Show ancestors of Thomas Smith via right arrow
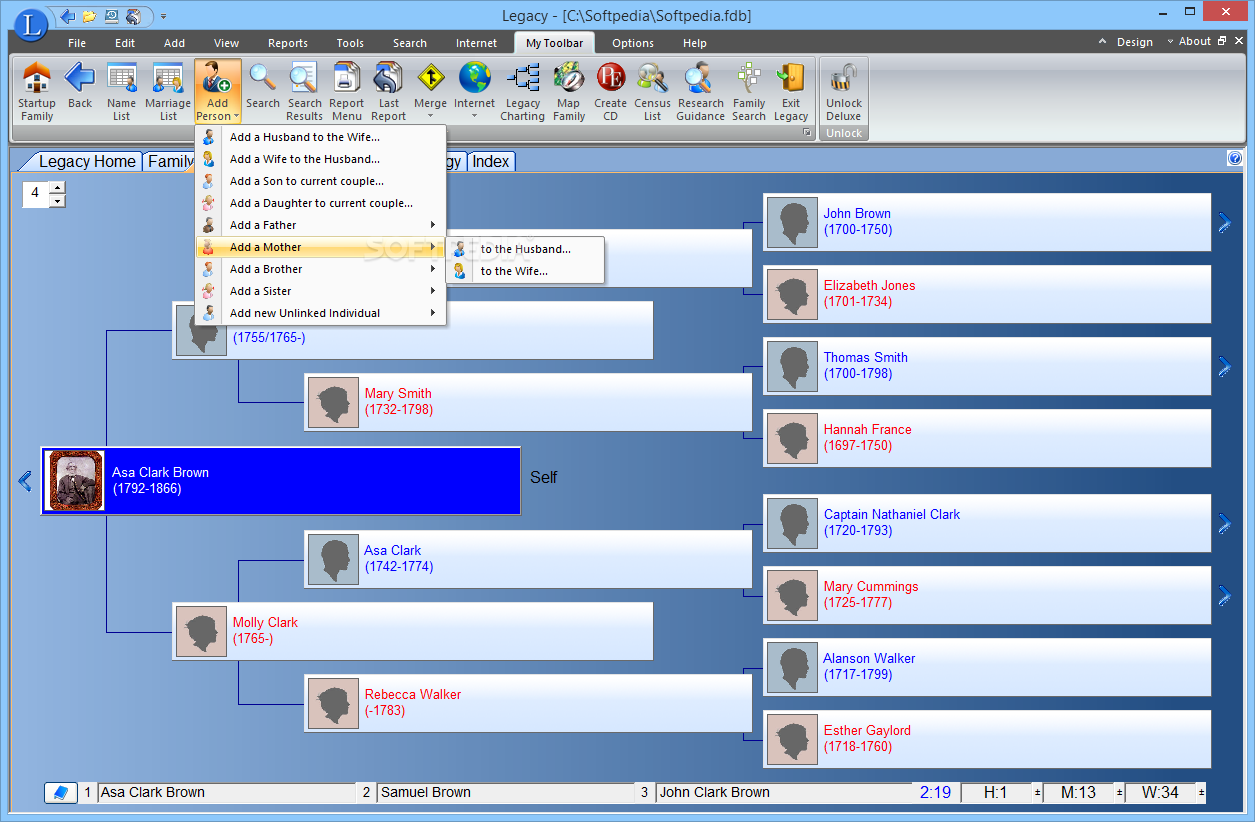The width and height of the screenshot is (1255, 822). pyautogui.click(x=1224, y=367)
